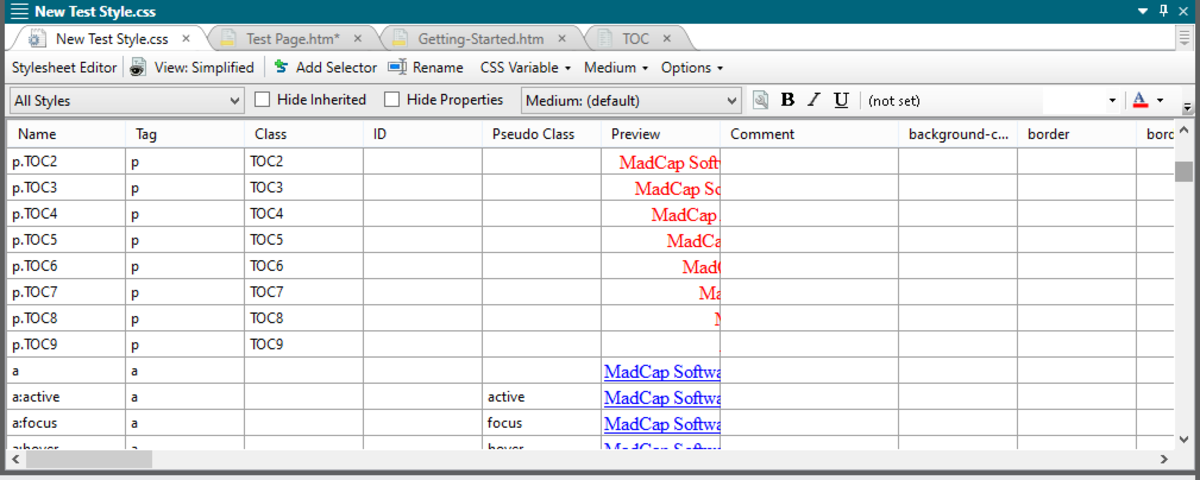
Task: Open the font color picker arrow
Action: [x=1160, y=100]
